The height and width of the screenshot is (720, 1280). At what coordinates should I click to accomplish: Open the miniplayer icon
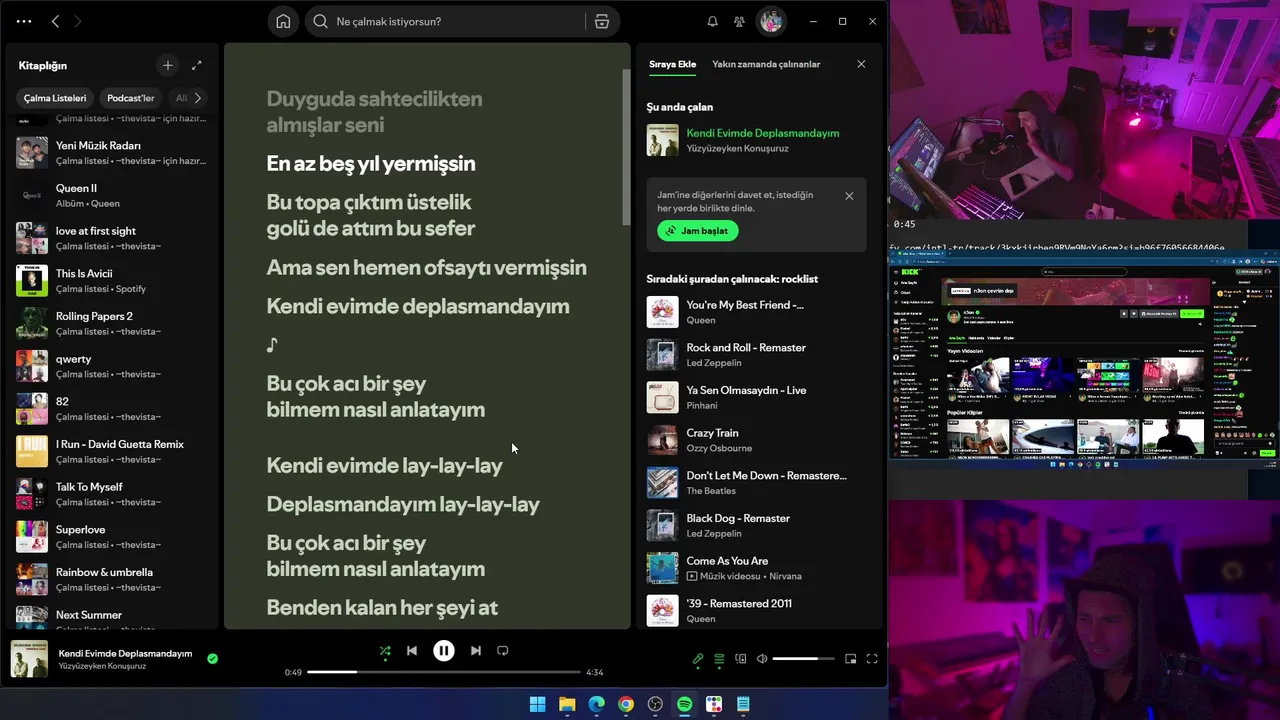851,659
